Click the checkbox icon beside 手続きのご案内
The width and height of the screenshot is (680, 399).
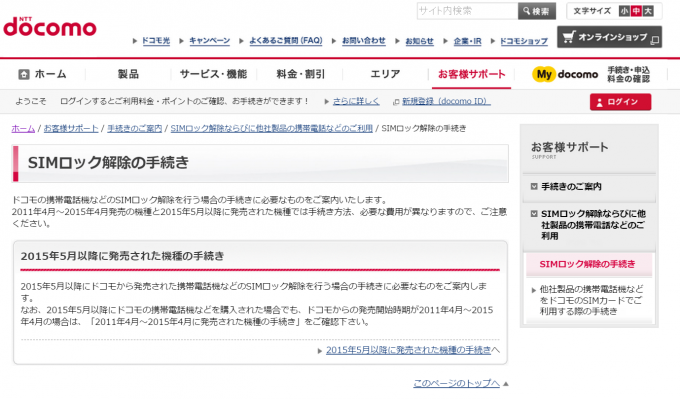pyautogui.click(x=534, y=186)
